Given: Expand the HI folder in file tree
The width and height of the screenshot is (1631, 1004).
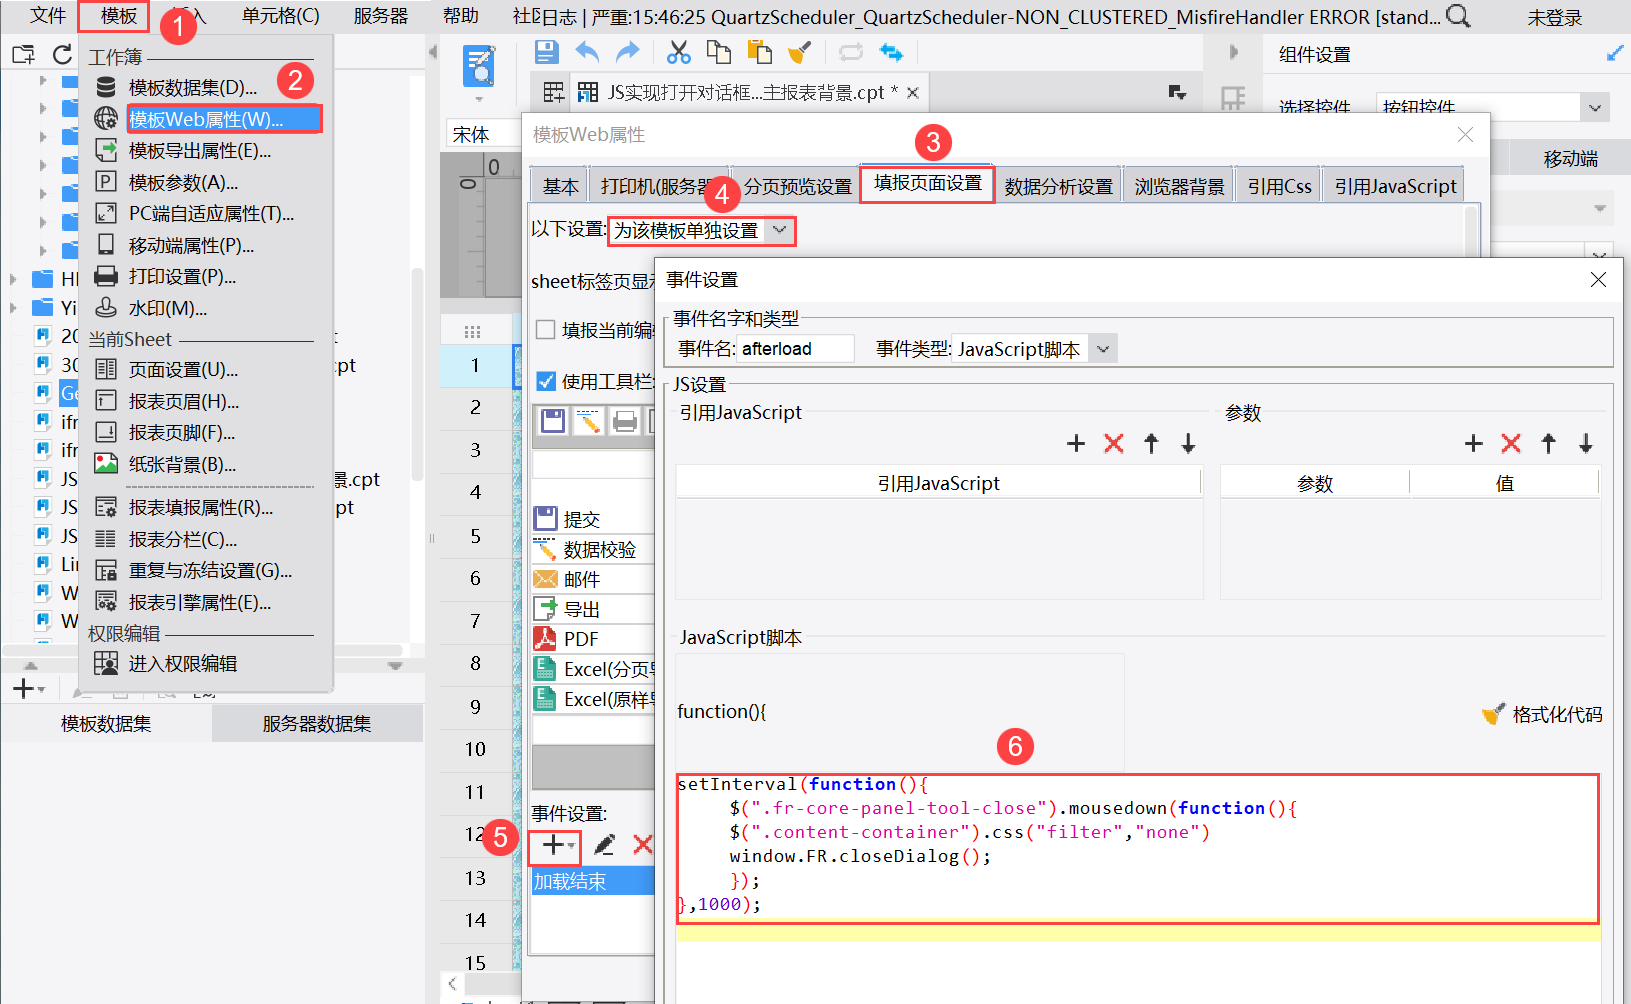Looking at the screenshot, I should (x=13, y=279).
